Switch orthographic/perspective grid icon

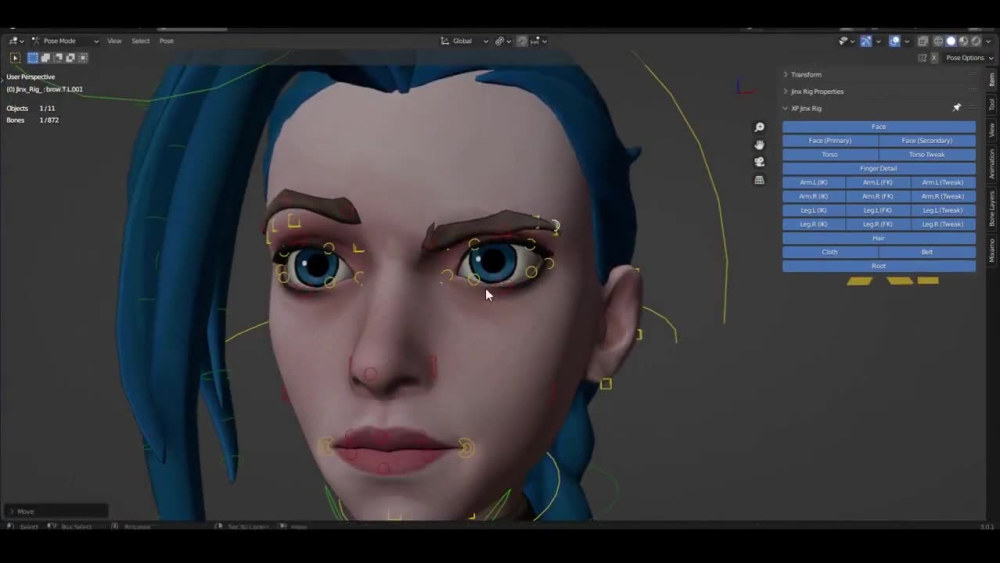tap(759, 180)
